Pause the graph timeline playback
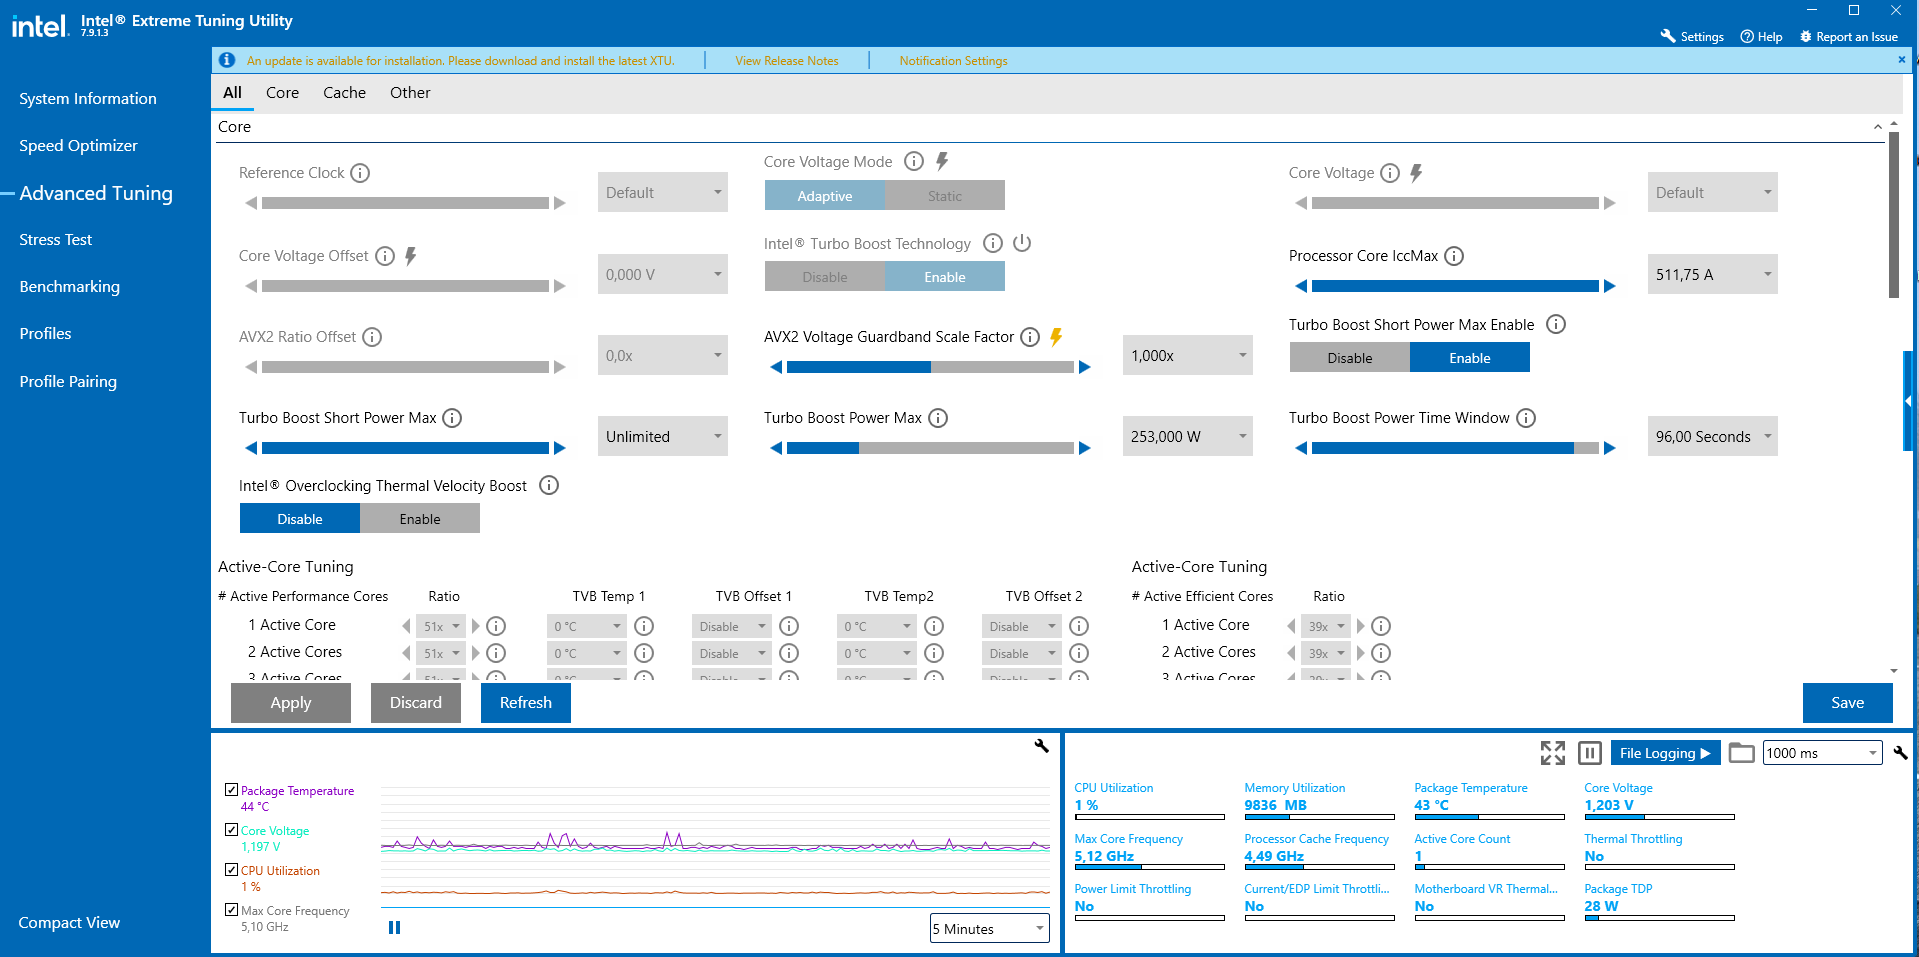1919x957 pixels. 394,928
